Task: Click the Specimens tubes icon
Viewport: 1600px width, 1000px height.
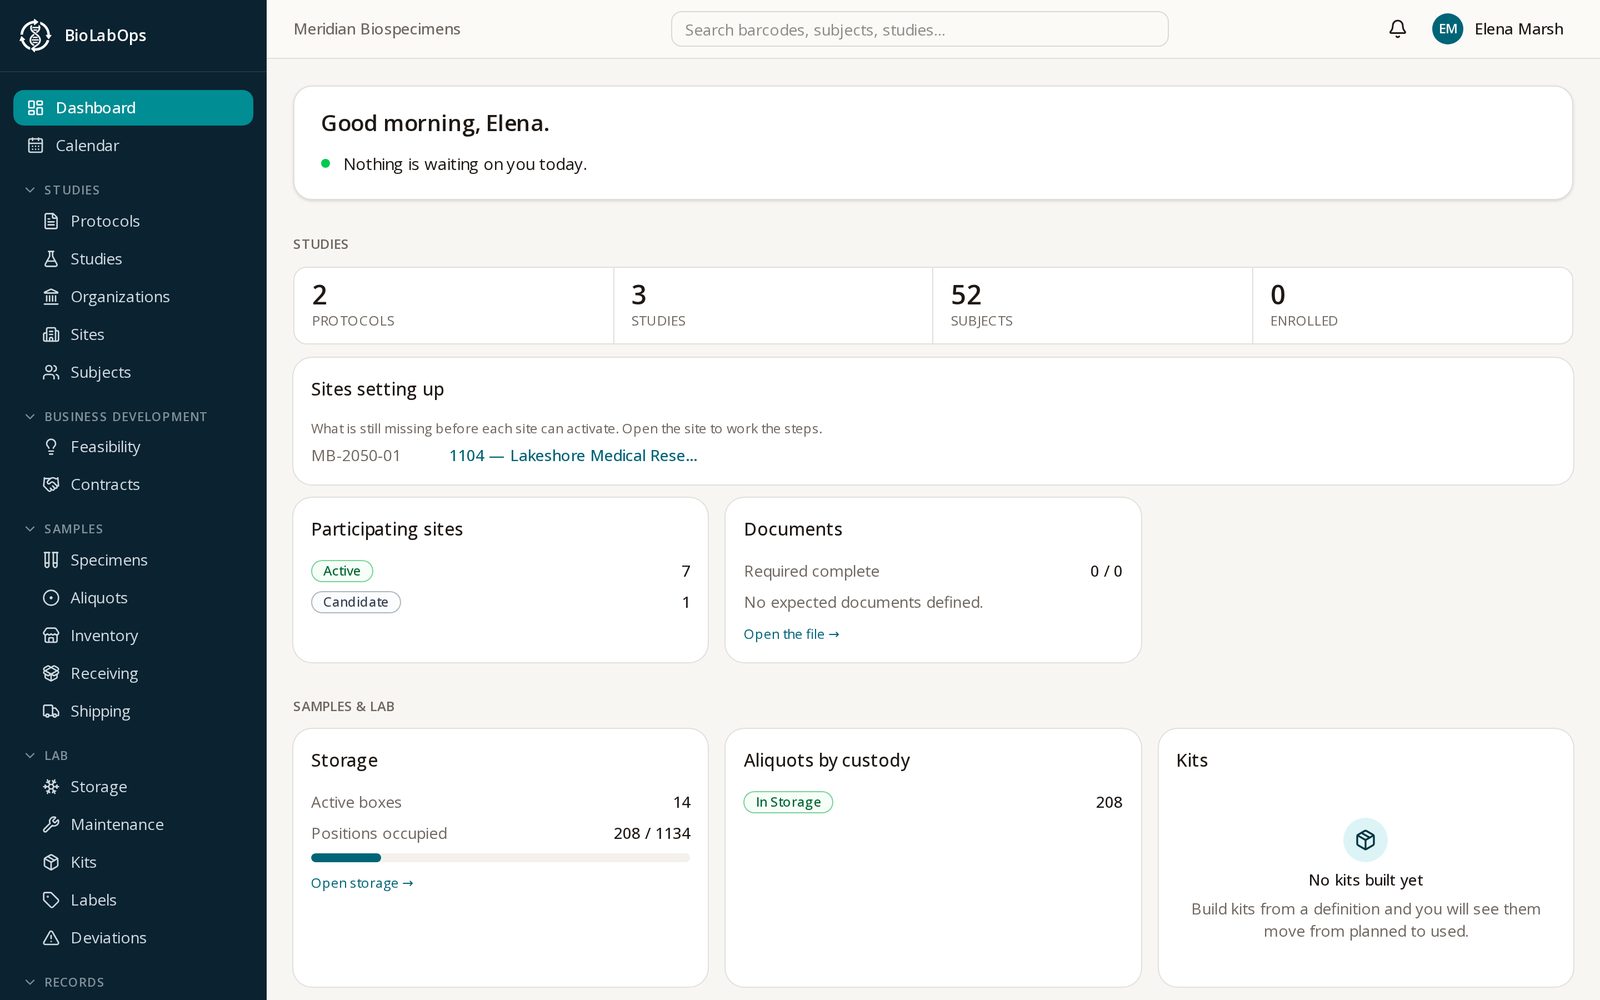Action: [51, 560]
